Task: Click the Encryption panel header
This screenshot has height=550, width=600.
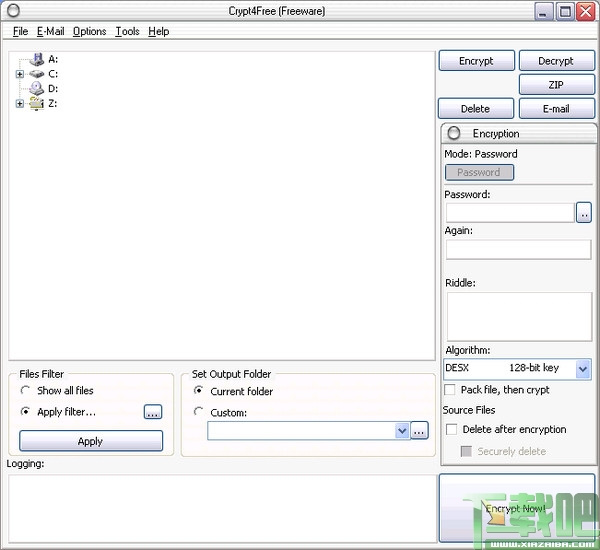Action: coord(519,133)
